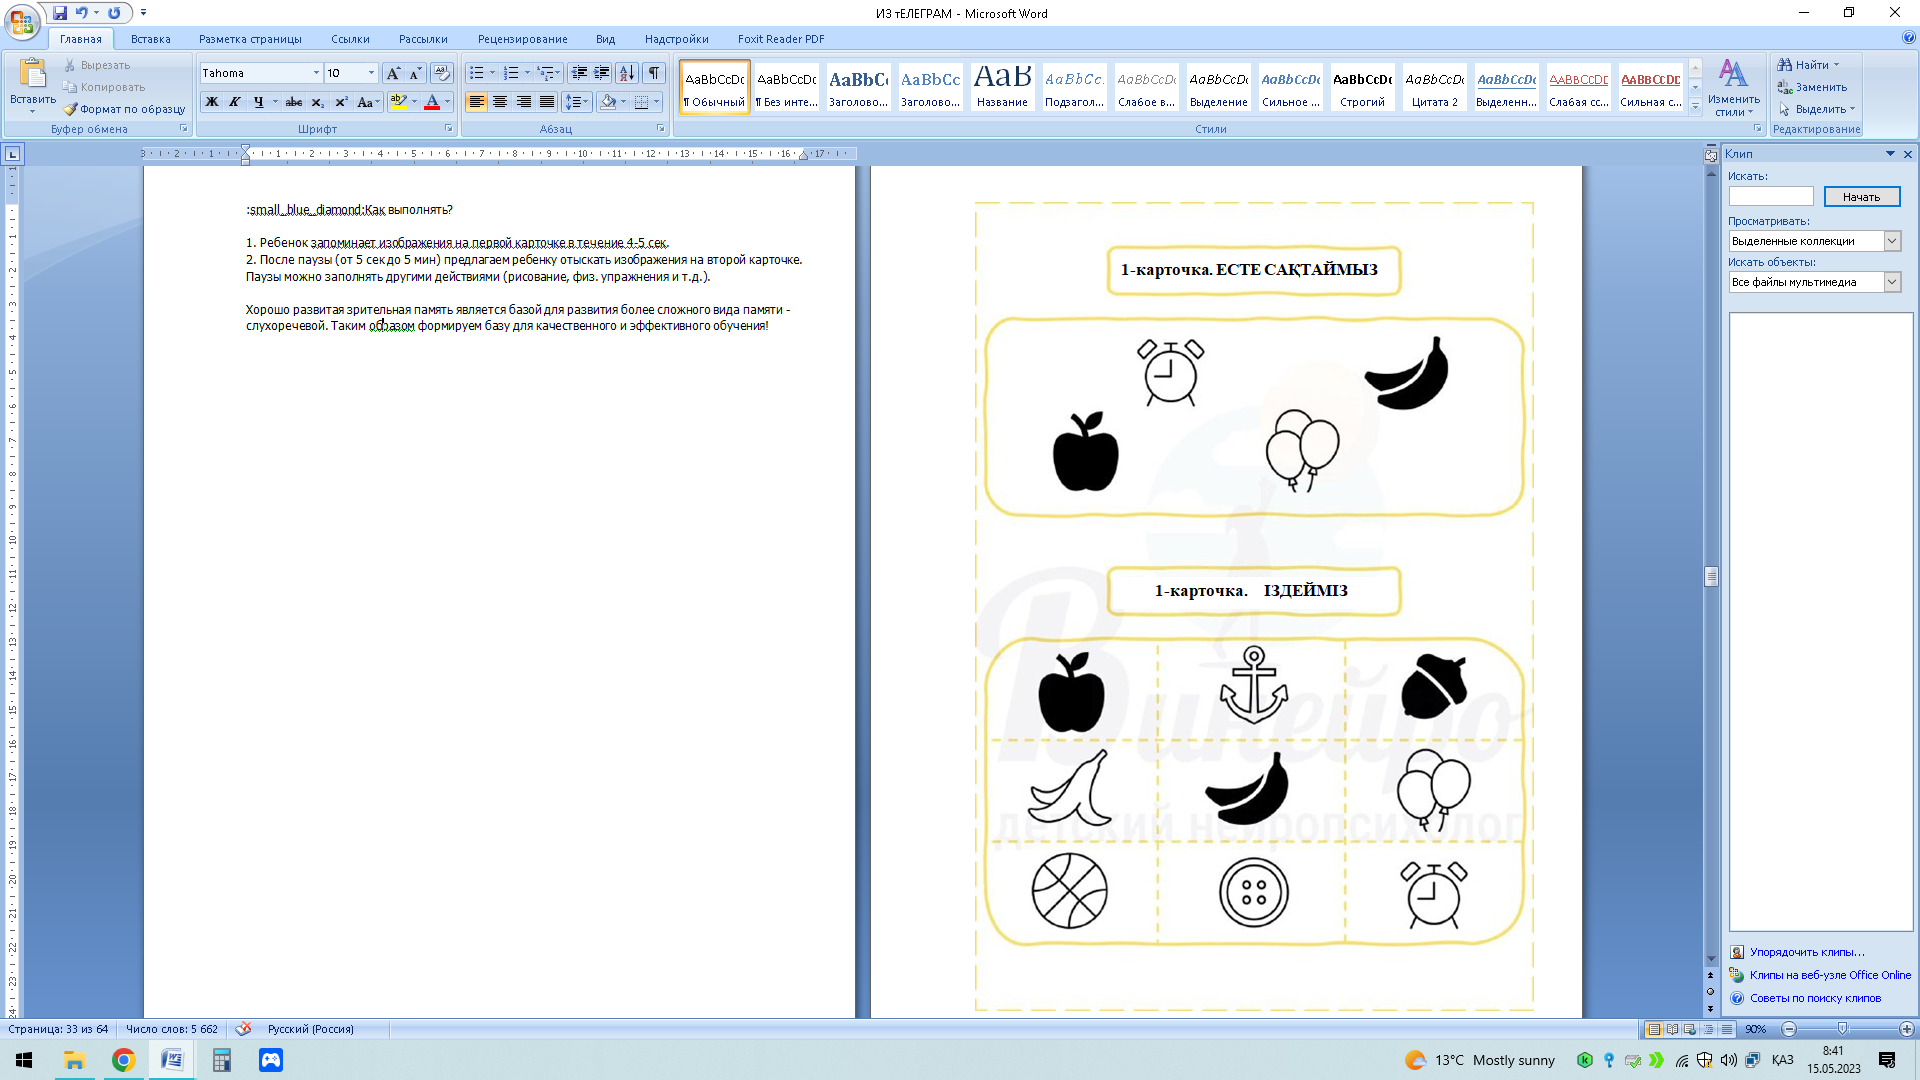The height and width of the screenshot is (1080, 1920).
Task: Toggle paragraph marks (¶) display
Action: pyautogui.click(x=654, y=73)
